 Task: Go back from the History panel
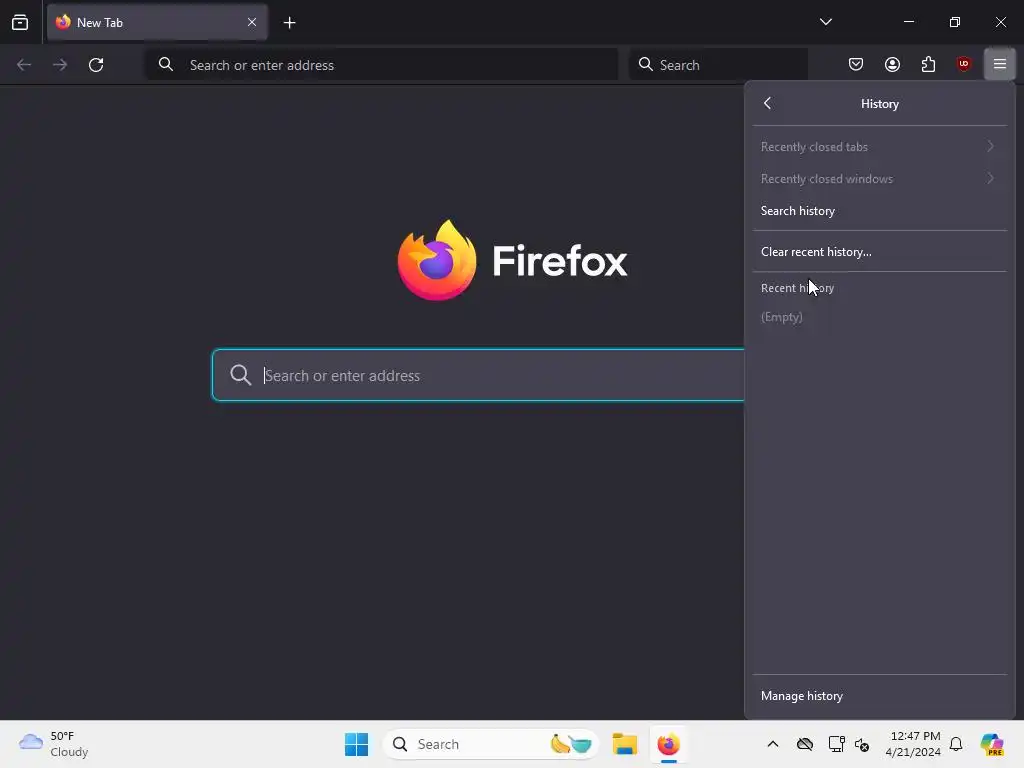tap(767, 103)
